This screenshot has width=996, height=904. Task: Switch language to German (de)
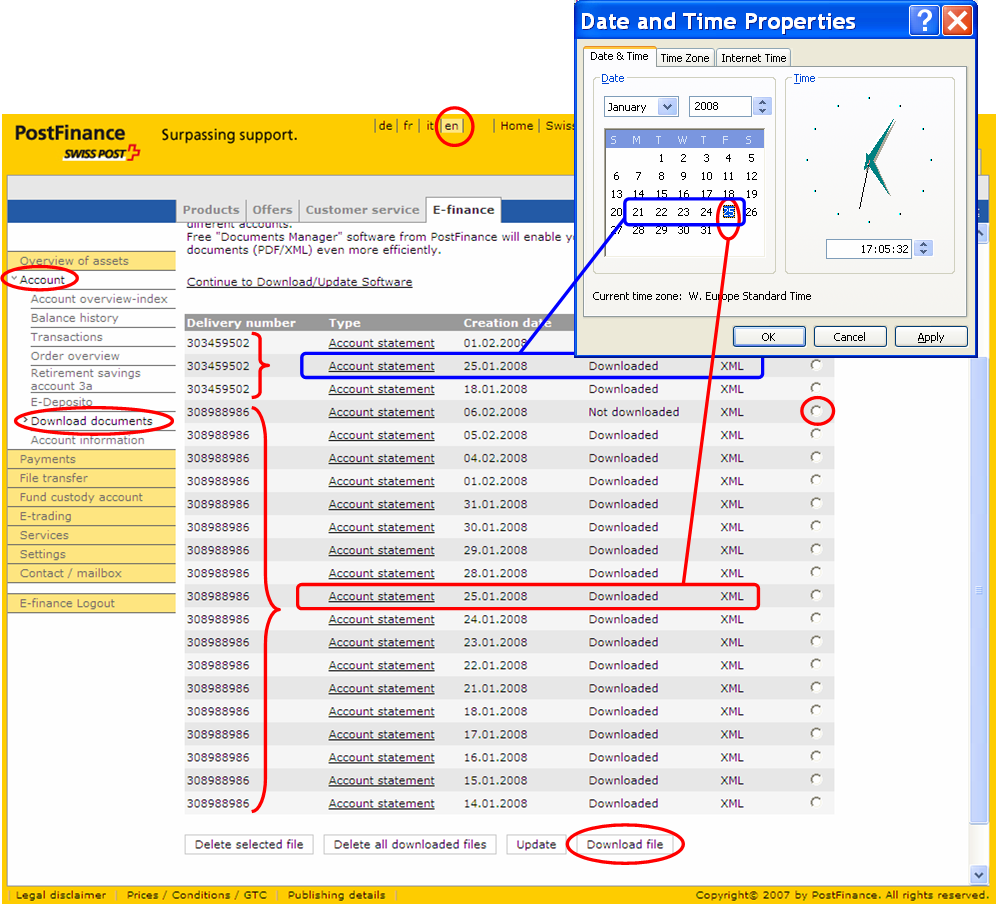coord(385,126)
